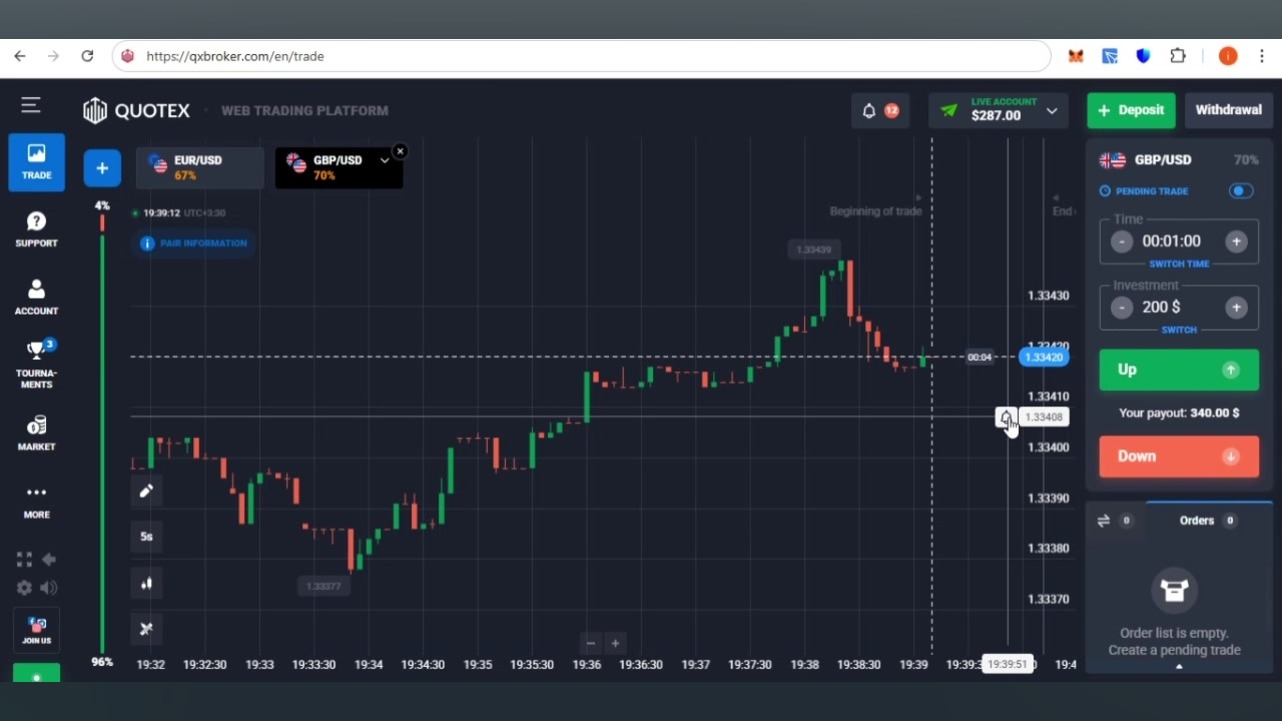Decrease investment with minus button
This screenshot has width=1282, height=721.
point(1122,307)
